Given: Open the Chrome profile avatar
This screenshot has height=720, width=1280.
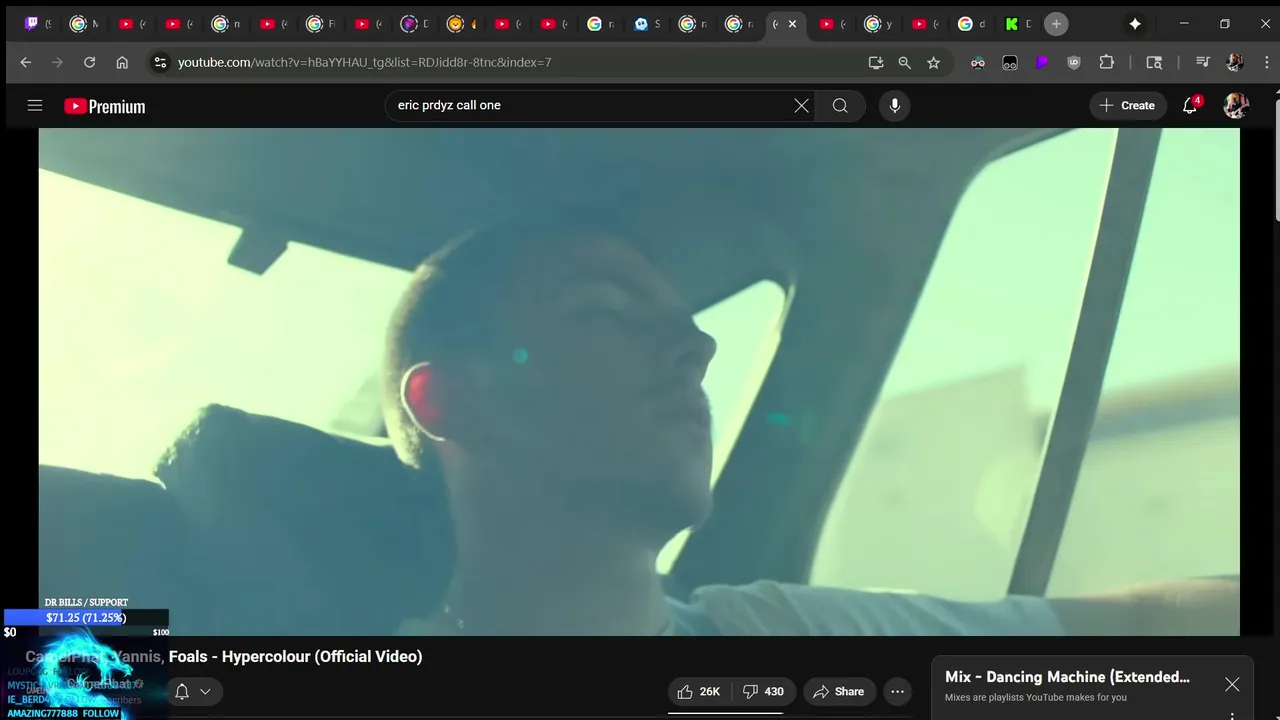Looking at the screenshot, I should [1234, 62].
